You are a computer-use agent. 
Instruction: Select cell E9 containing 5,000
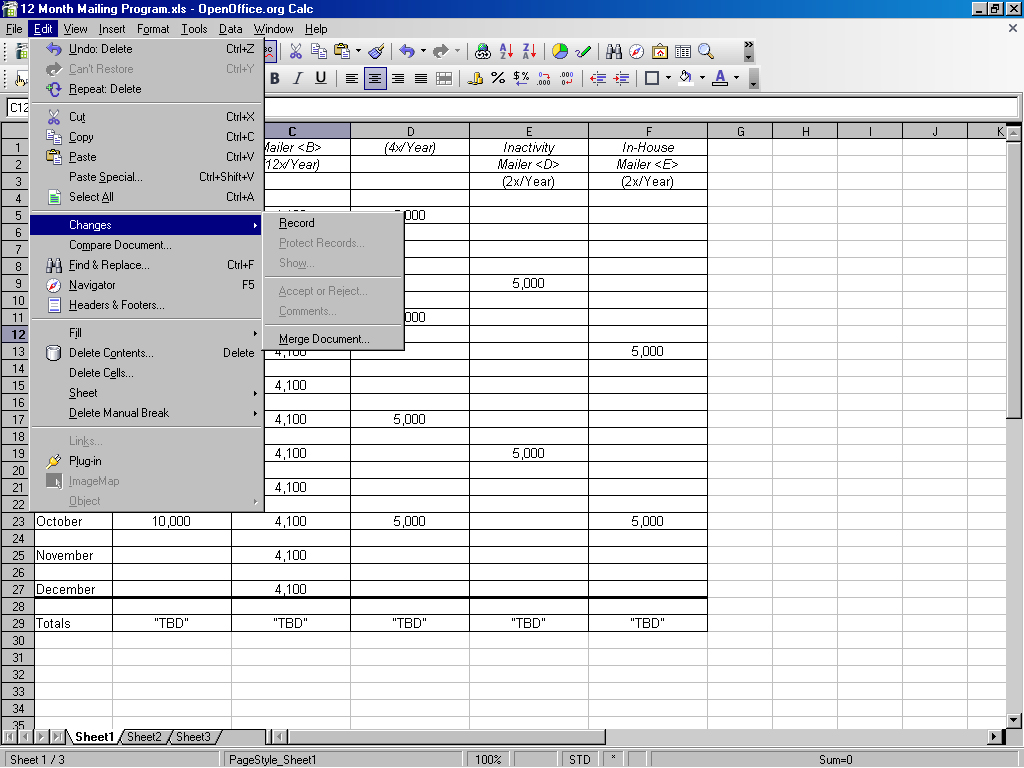(x=528, y=283)
